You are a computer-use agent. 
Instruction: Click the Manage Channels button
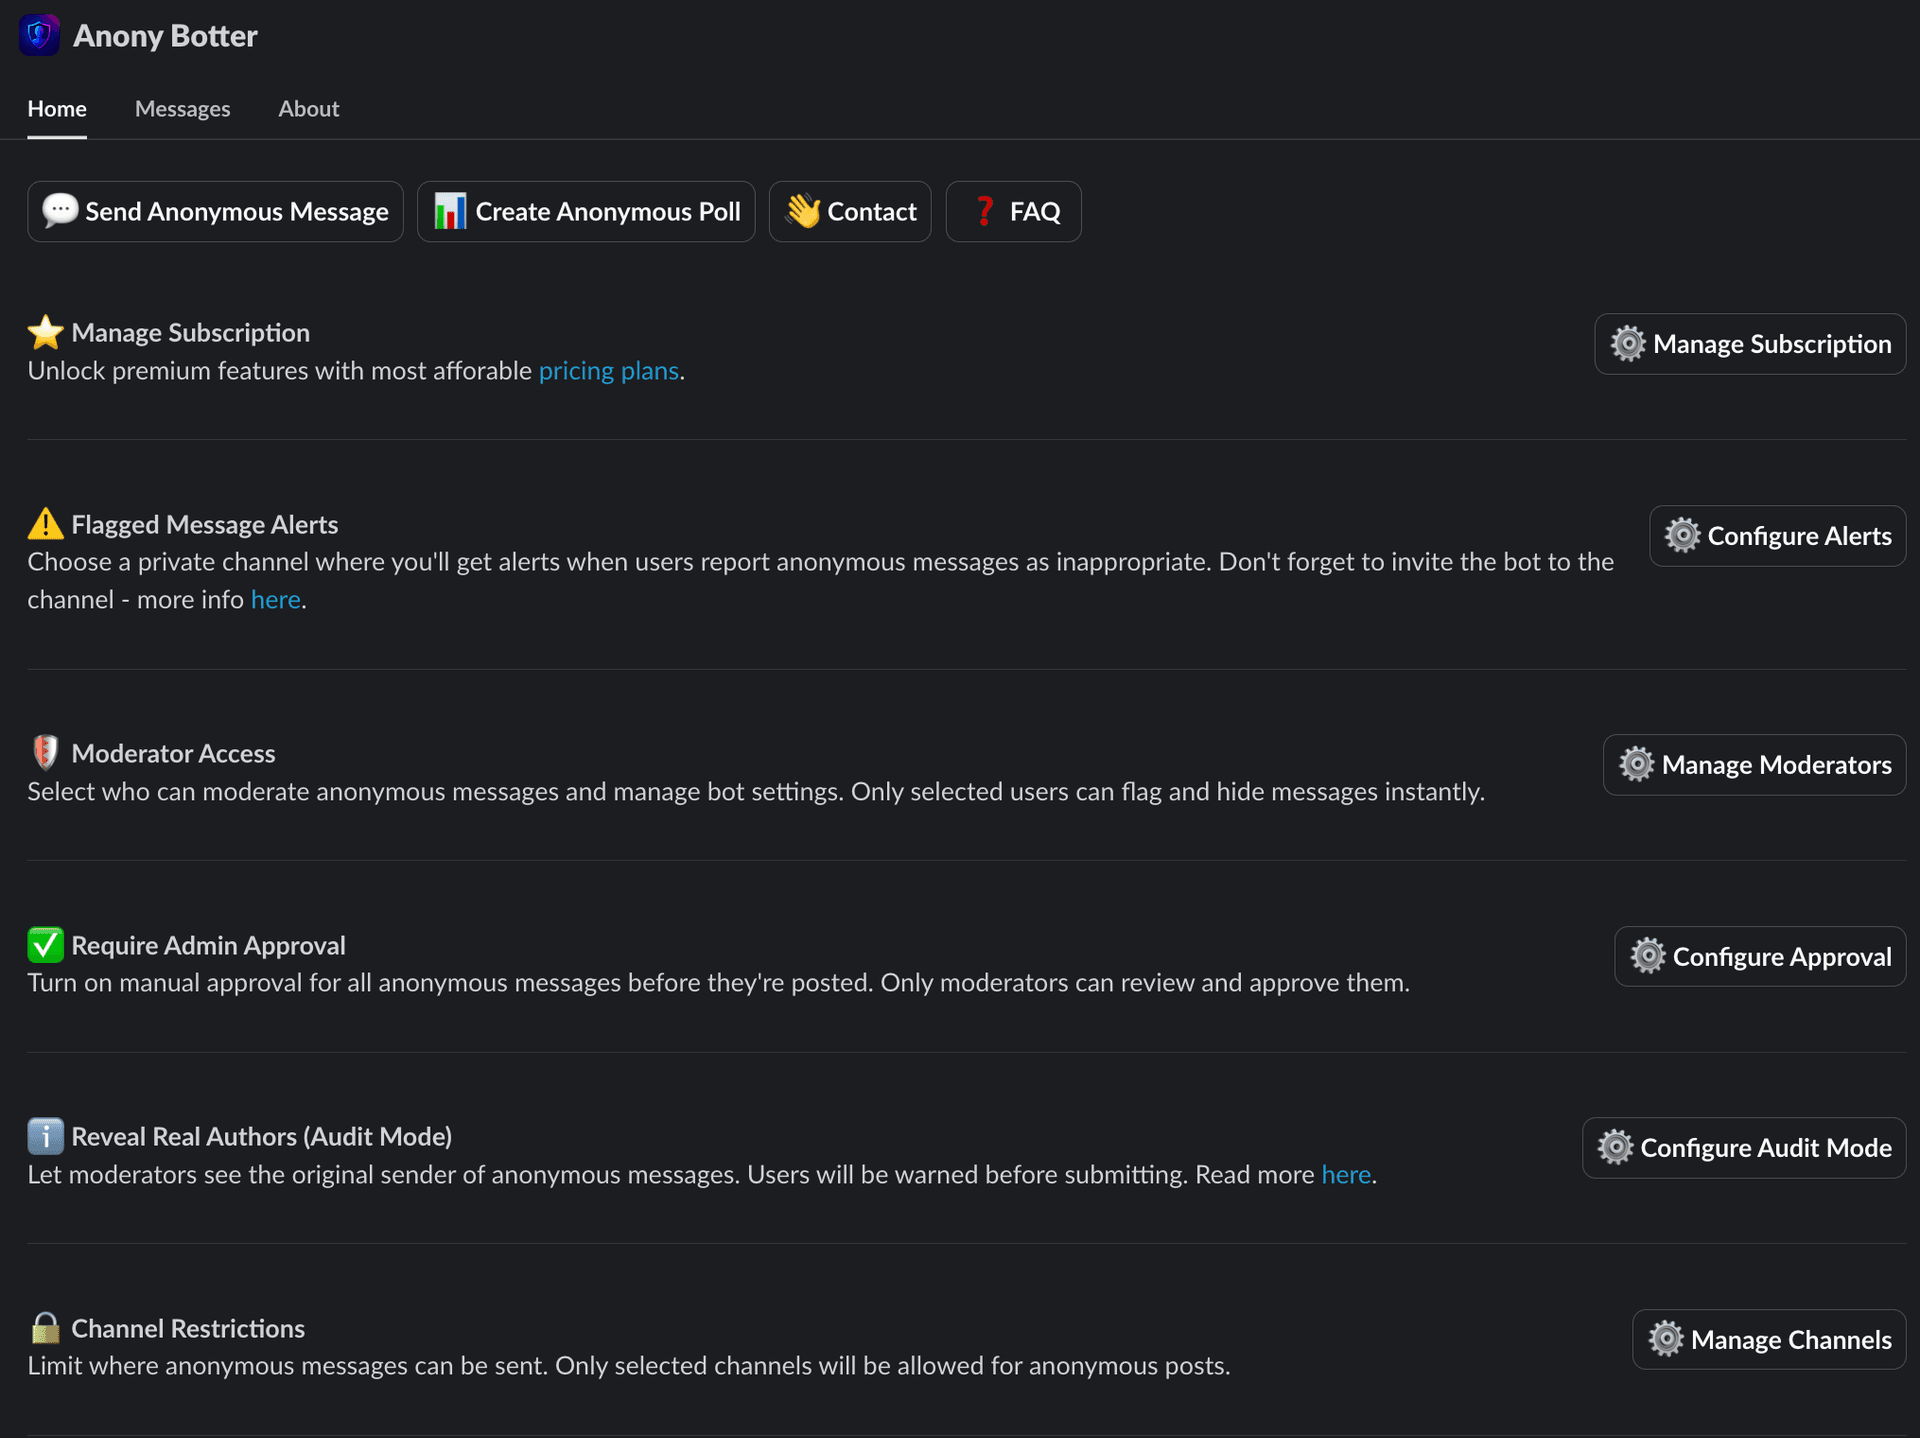1768,1339
